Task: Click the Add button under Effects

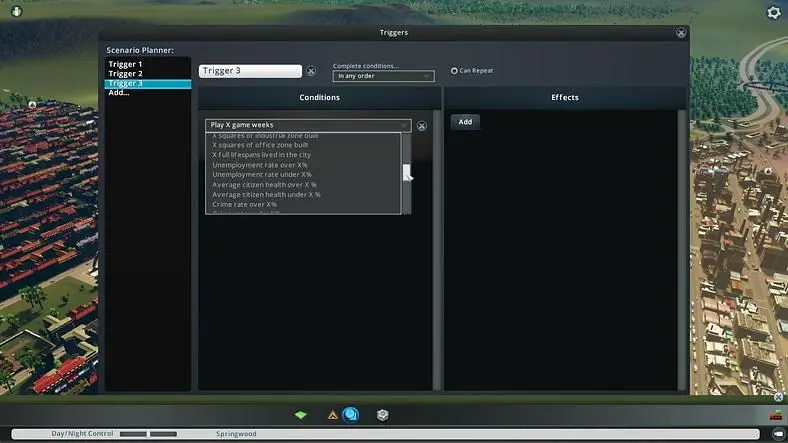Action: [x=465, y=122]
